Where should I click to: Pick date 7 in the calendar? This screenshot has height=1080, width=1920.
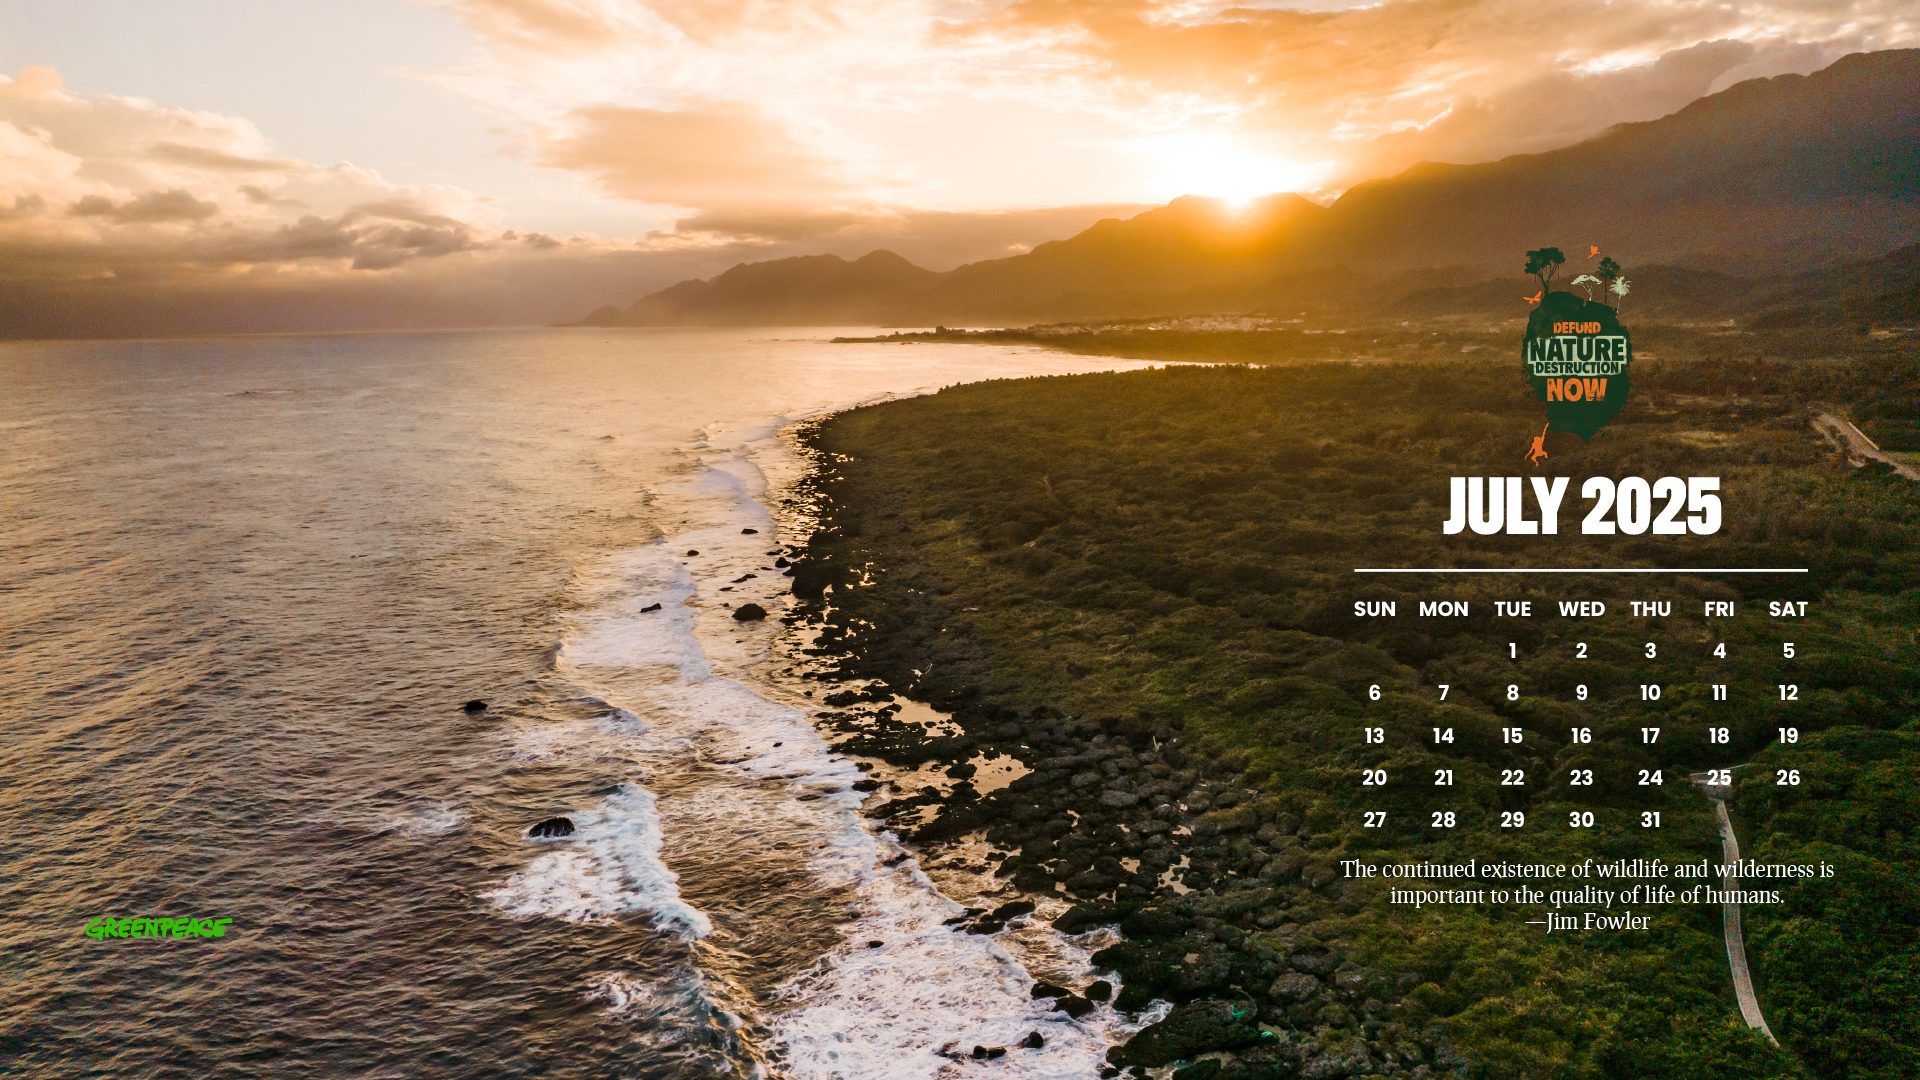1443,693
